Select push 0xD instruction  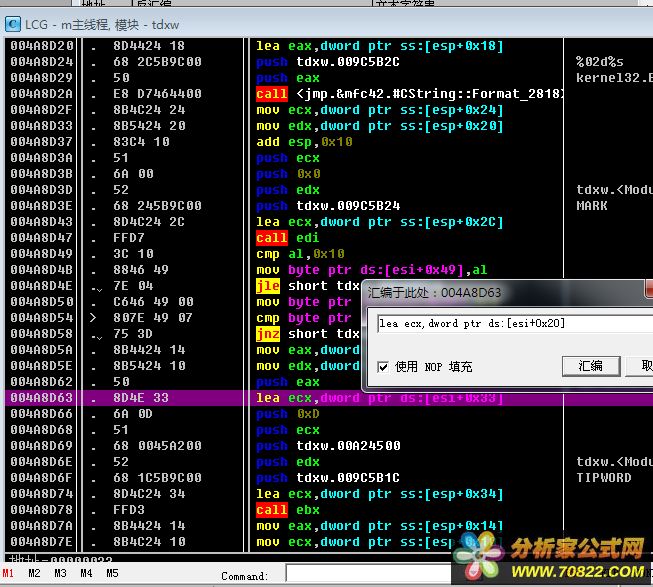288,414
